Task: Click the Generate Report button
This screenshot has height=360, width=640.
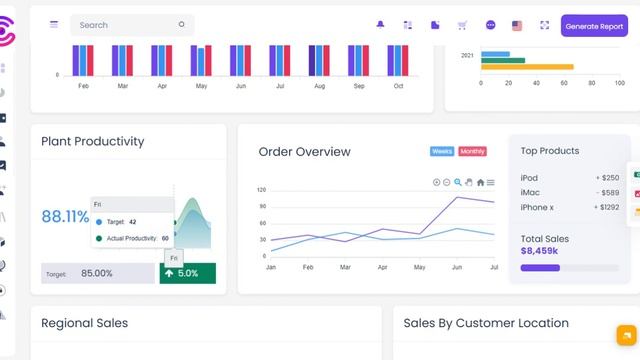Action: click(594, 26)
